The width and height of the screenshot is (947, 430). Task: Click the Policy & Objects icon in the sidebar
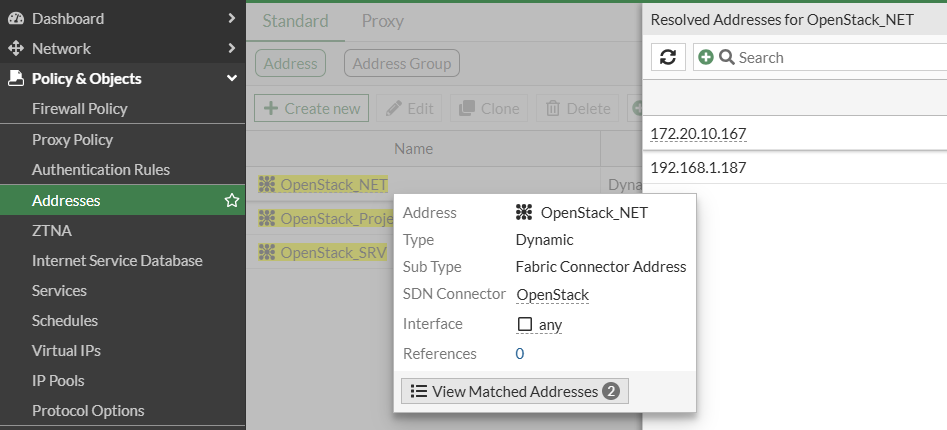coord(16,79)
